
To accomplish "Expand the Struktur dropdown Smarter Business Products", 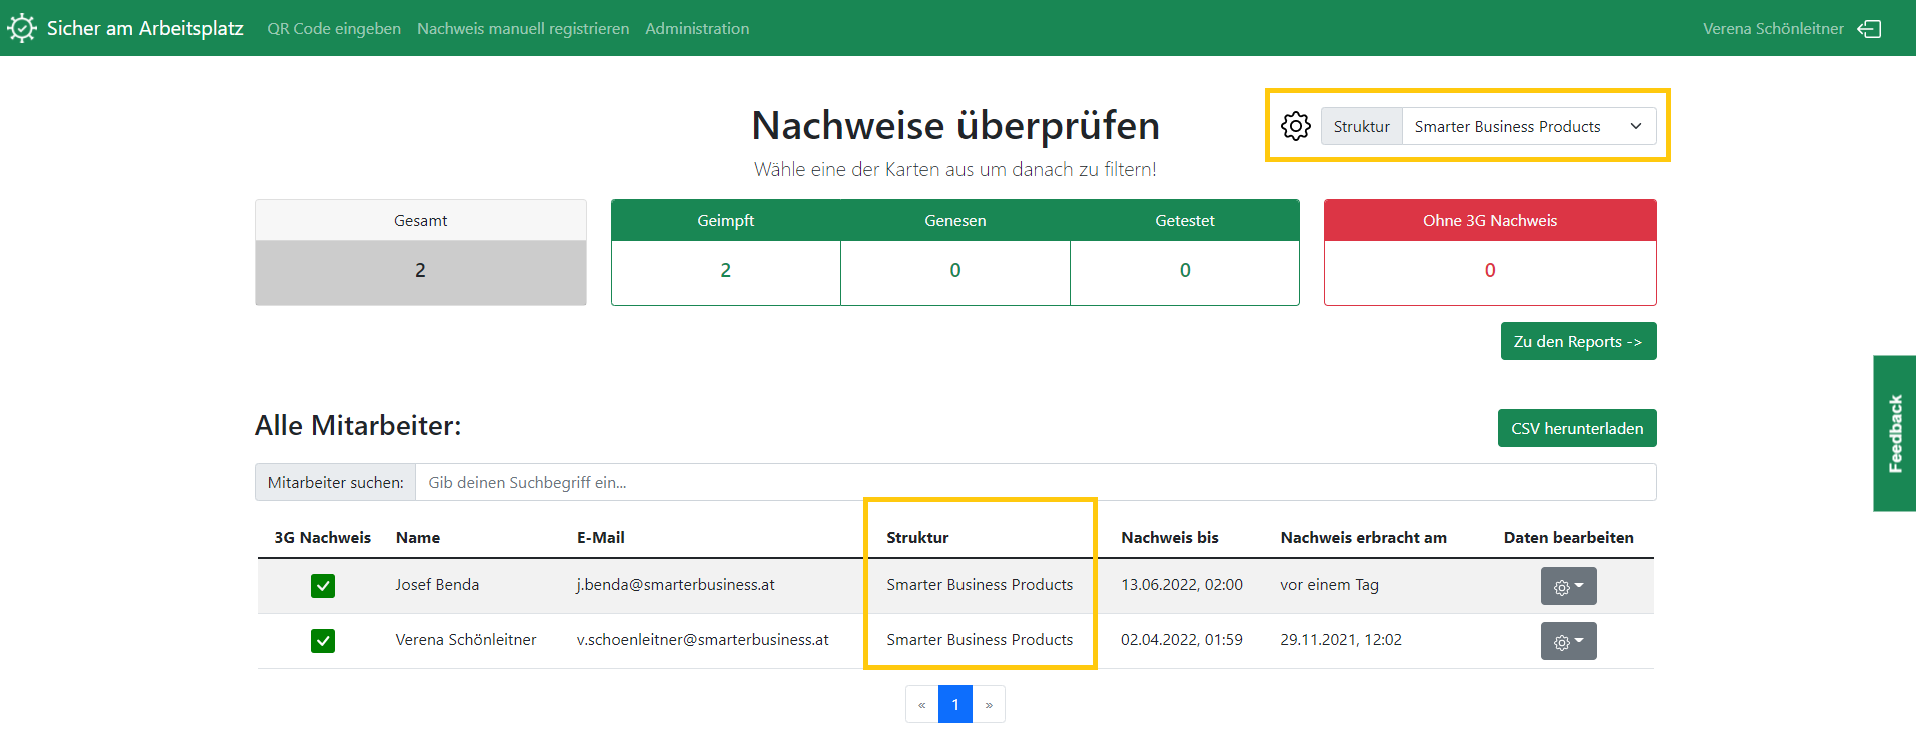I will point(1529,126).
